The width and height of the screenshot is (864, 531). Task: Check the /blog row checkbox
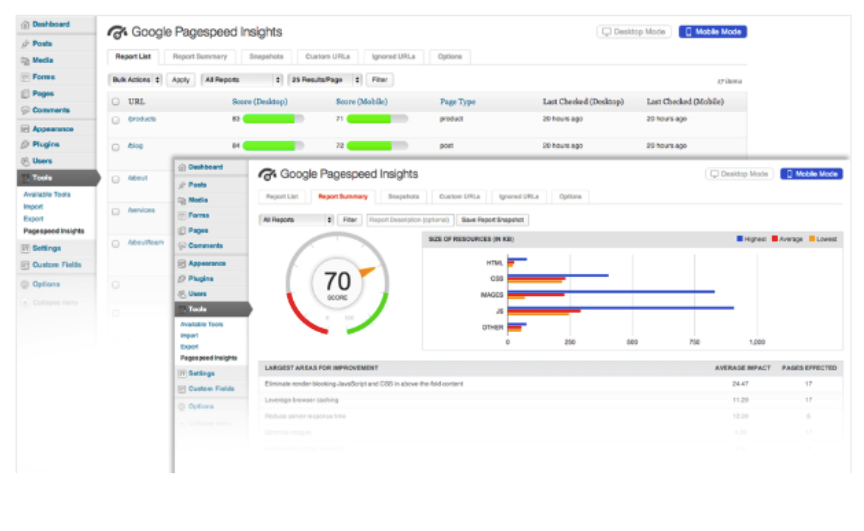click(116, 147)
